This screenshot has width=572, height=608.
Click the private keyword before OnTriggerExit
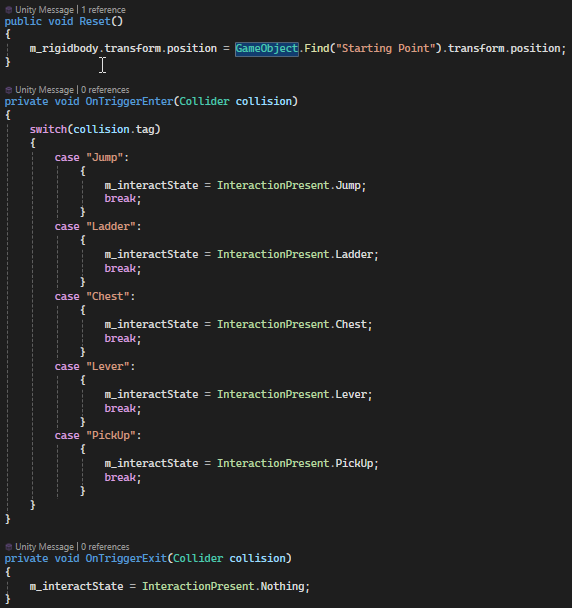(x=26, y=558)
